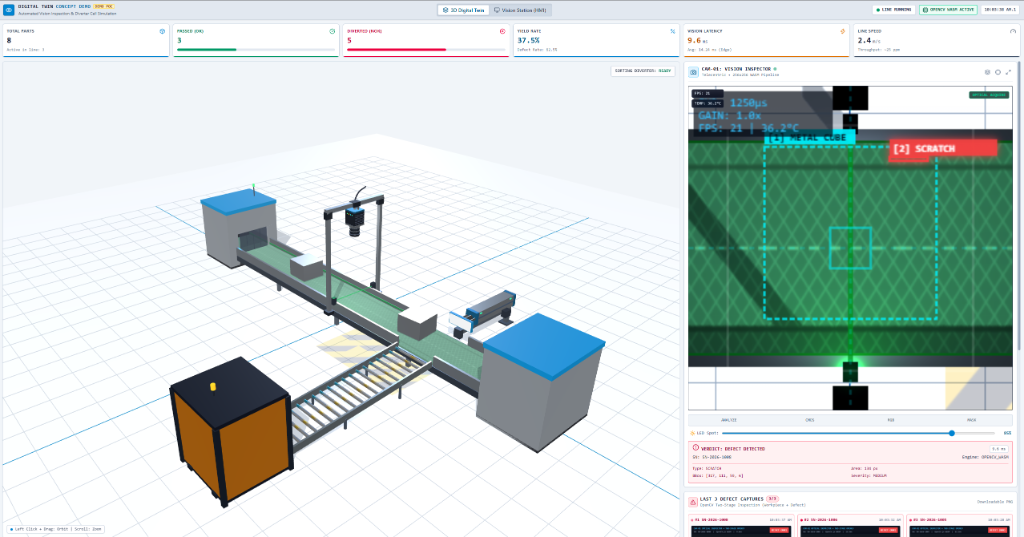This screenshot has width=1024, height=537.
Task: Click the Diverted (NOK) card icon
Action: point(502,31)
